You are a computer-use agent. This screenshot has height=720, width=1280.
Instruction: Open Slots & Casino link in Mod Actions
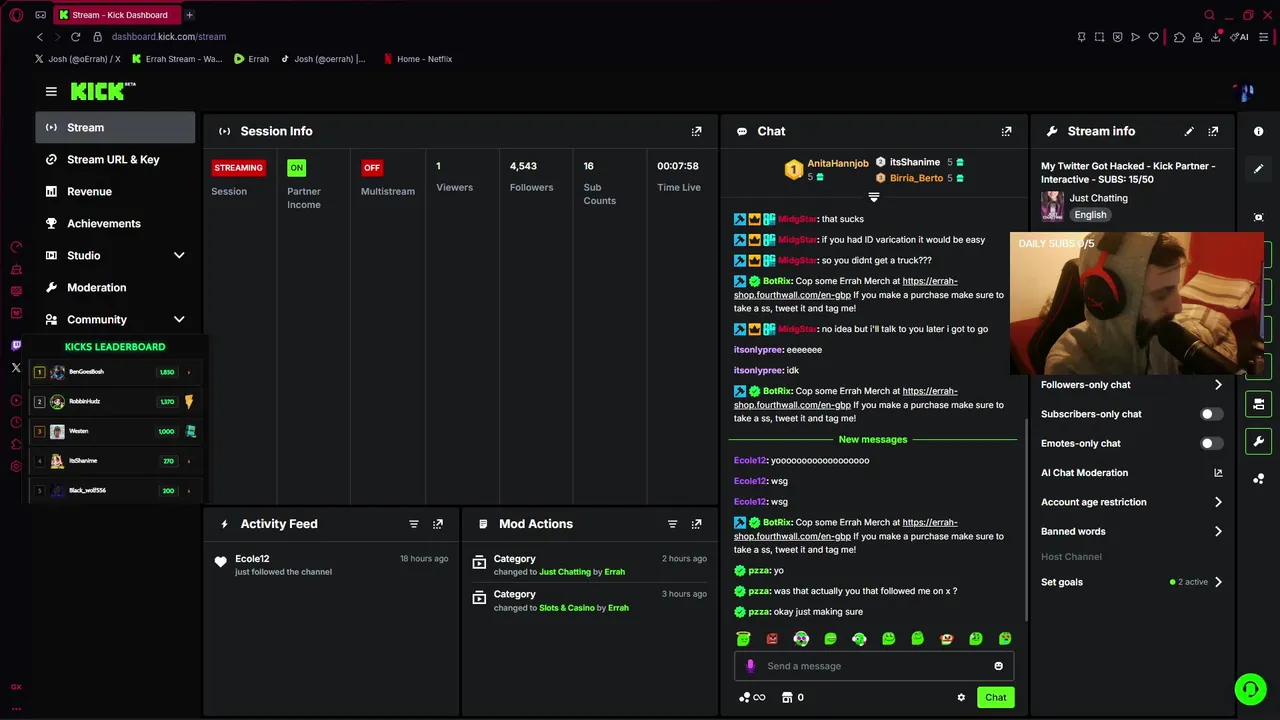[x=567, y=608]
